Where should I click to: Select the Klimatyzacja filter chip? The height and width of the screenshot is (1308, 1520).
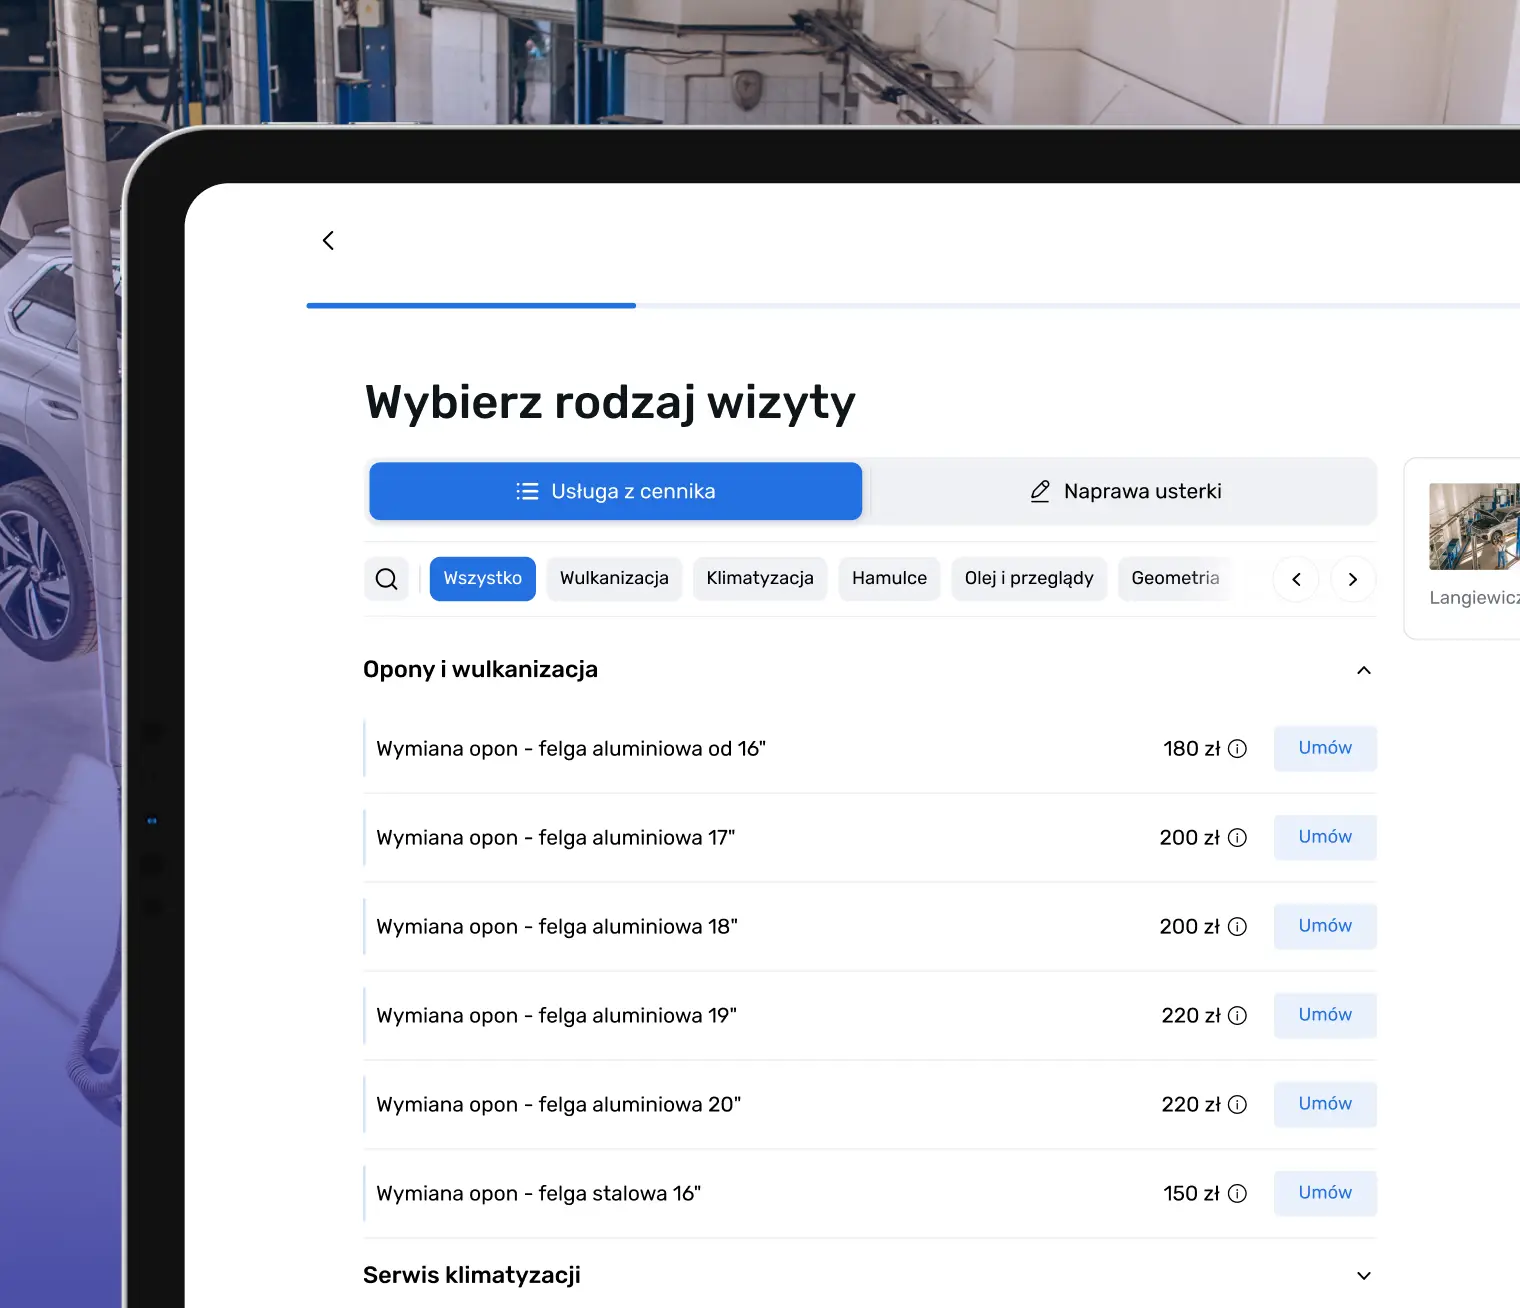[x=760, y=578]
